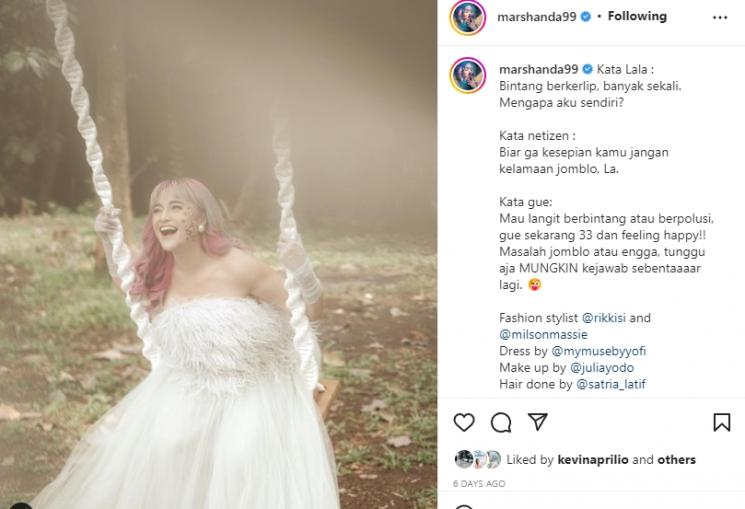Open comment bubble icon
Viewport: 745px width, 509px height.
point(501,422)
